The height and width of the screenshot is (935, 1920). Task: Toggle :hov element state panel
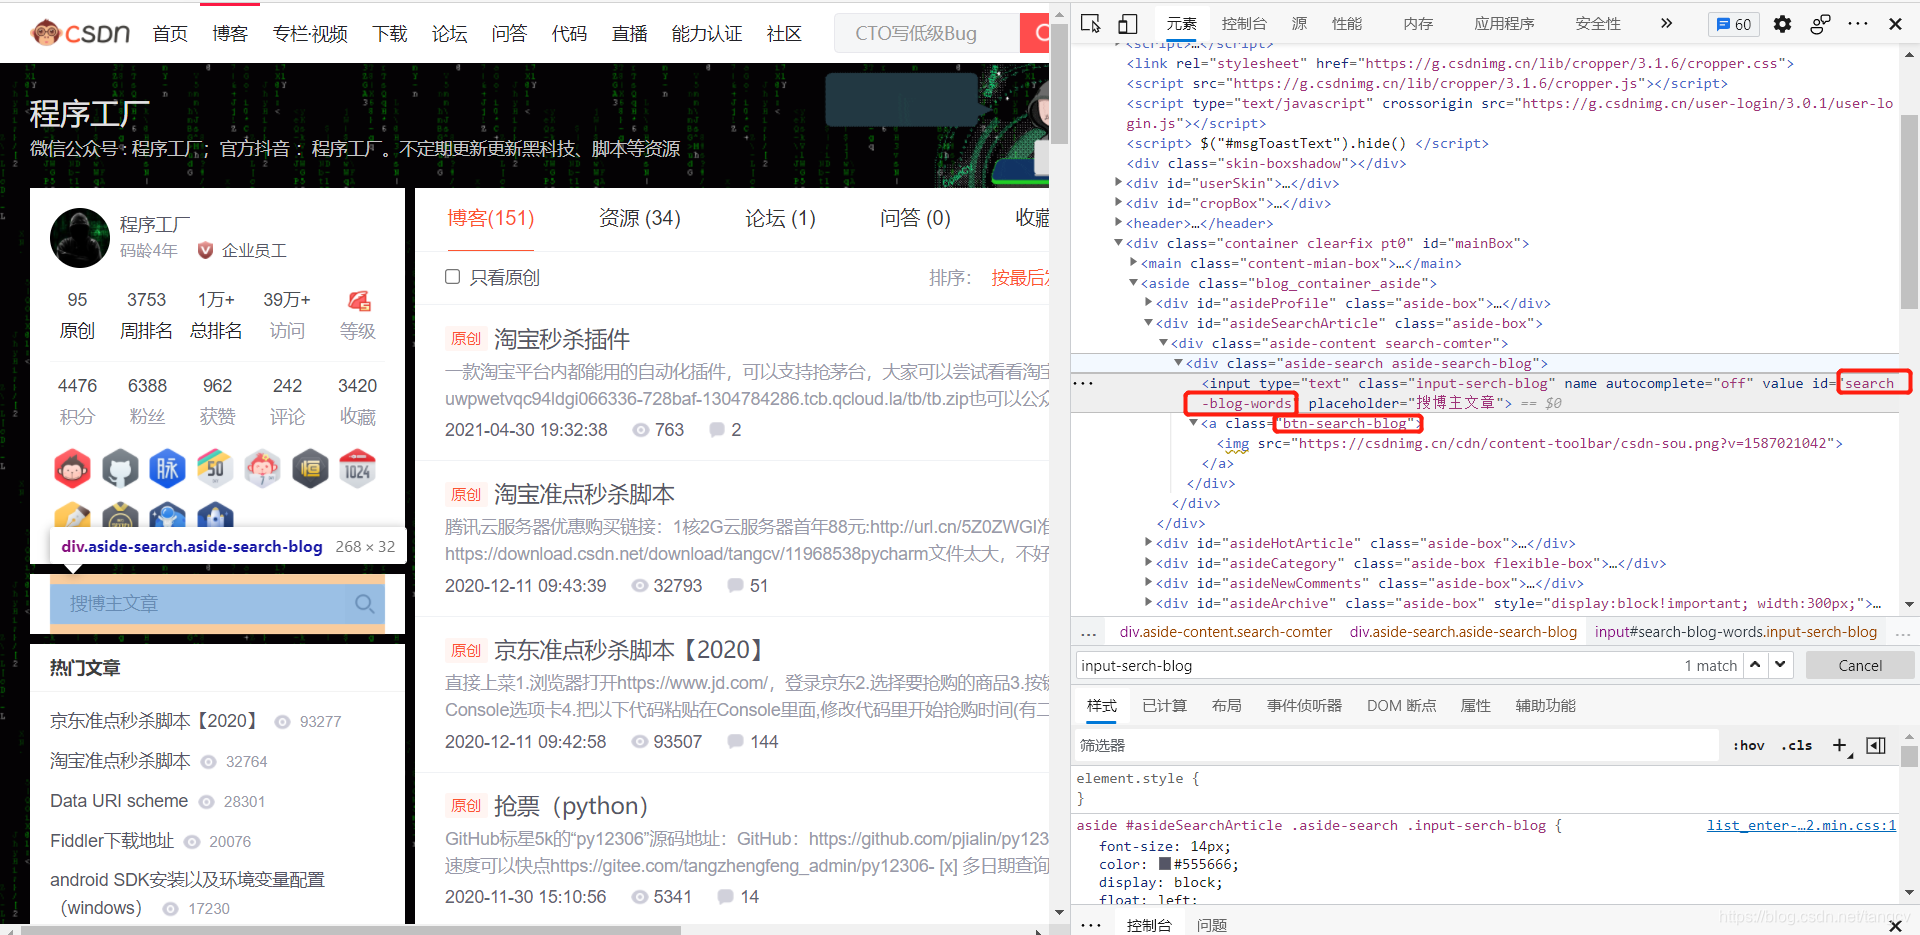[x=1749, y=745]
